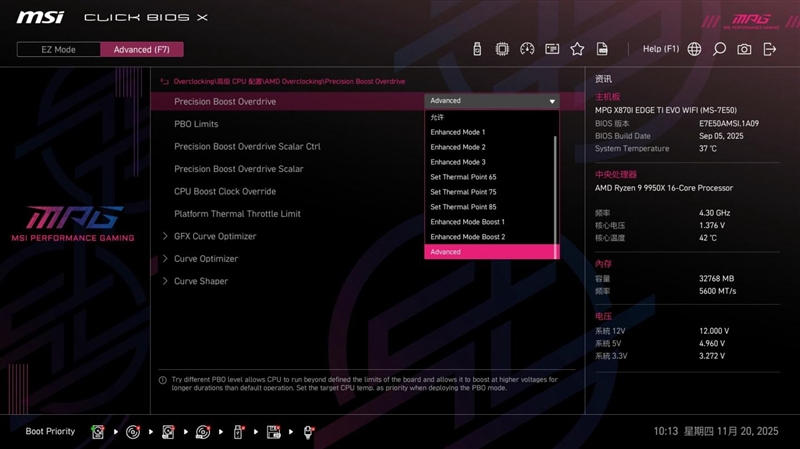Click the Boot Priority label

50,431
